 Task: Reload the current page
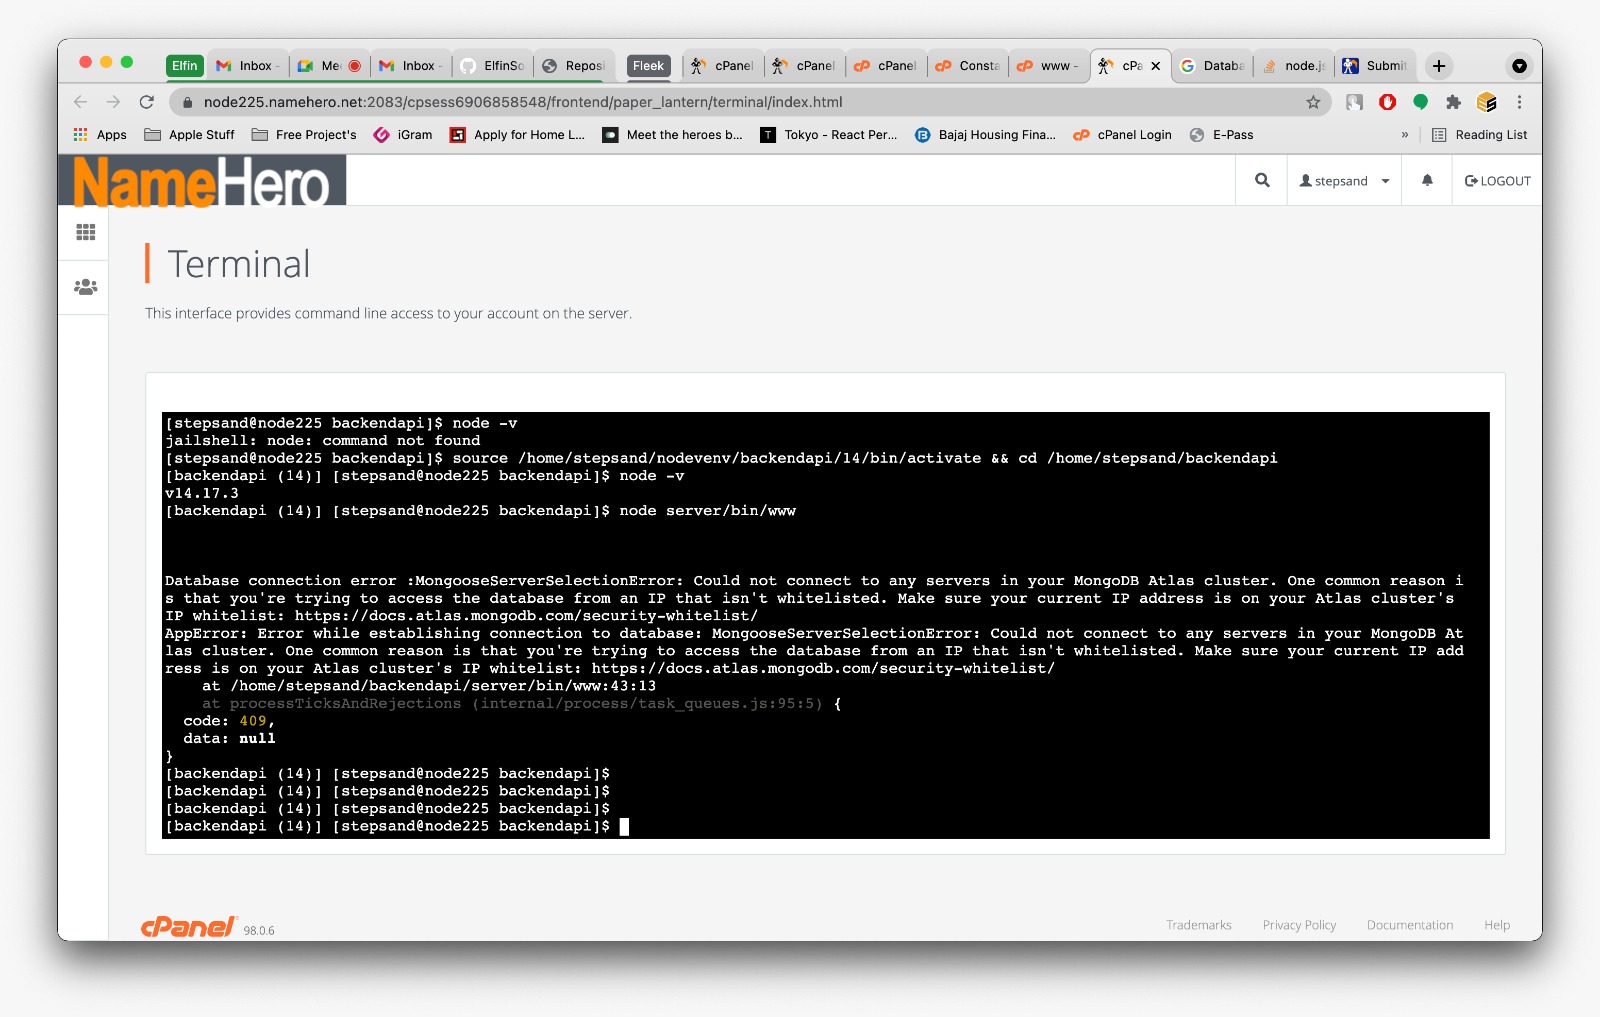tap(147, 102)
